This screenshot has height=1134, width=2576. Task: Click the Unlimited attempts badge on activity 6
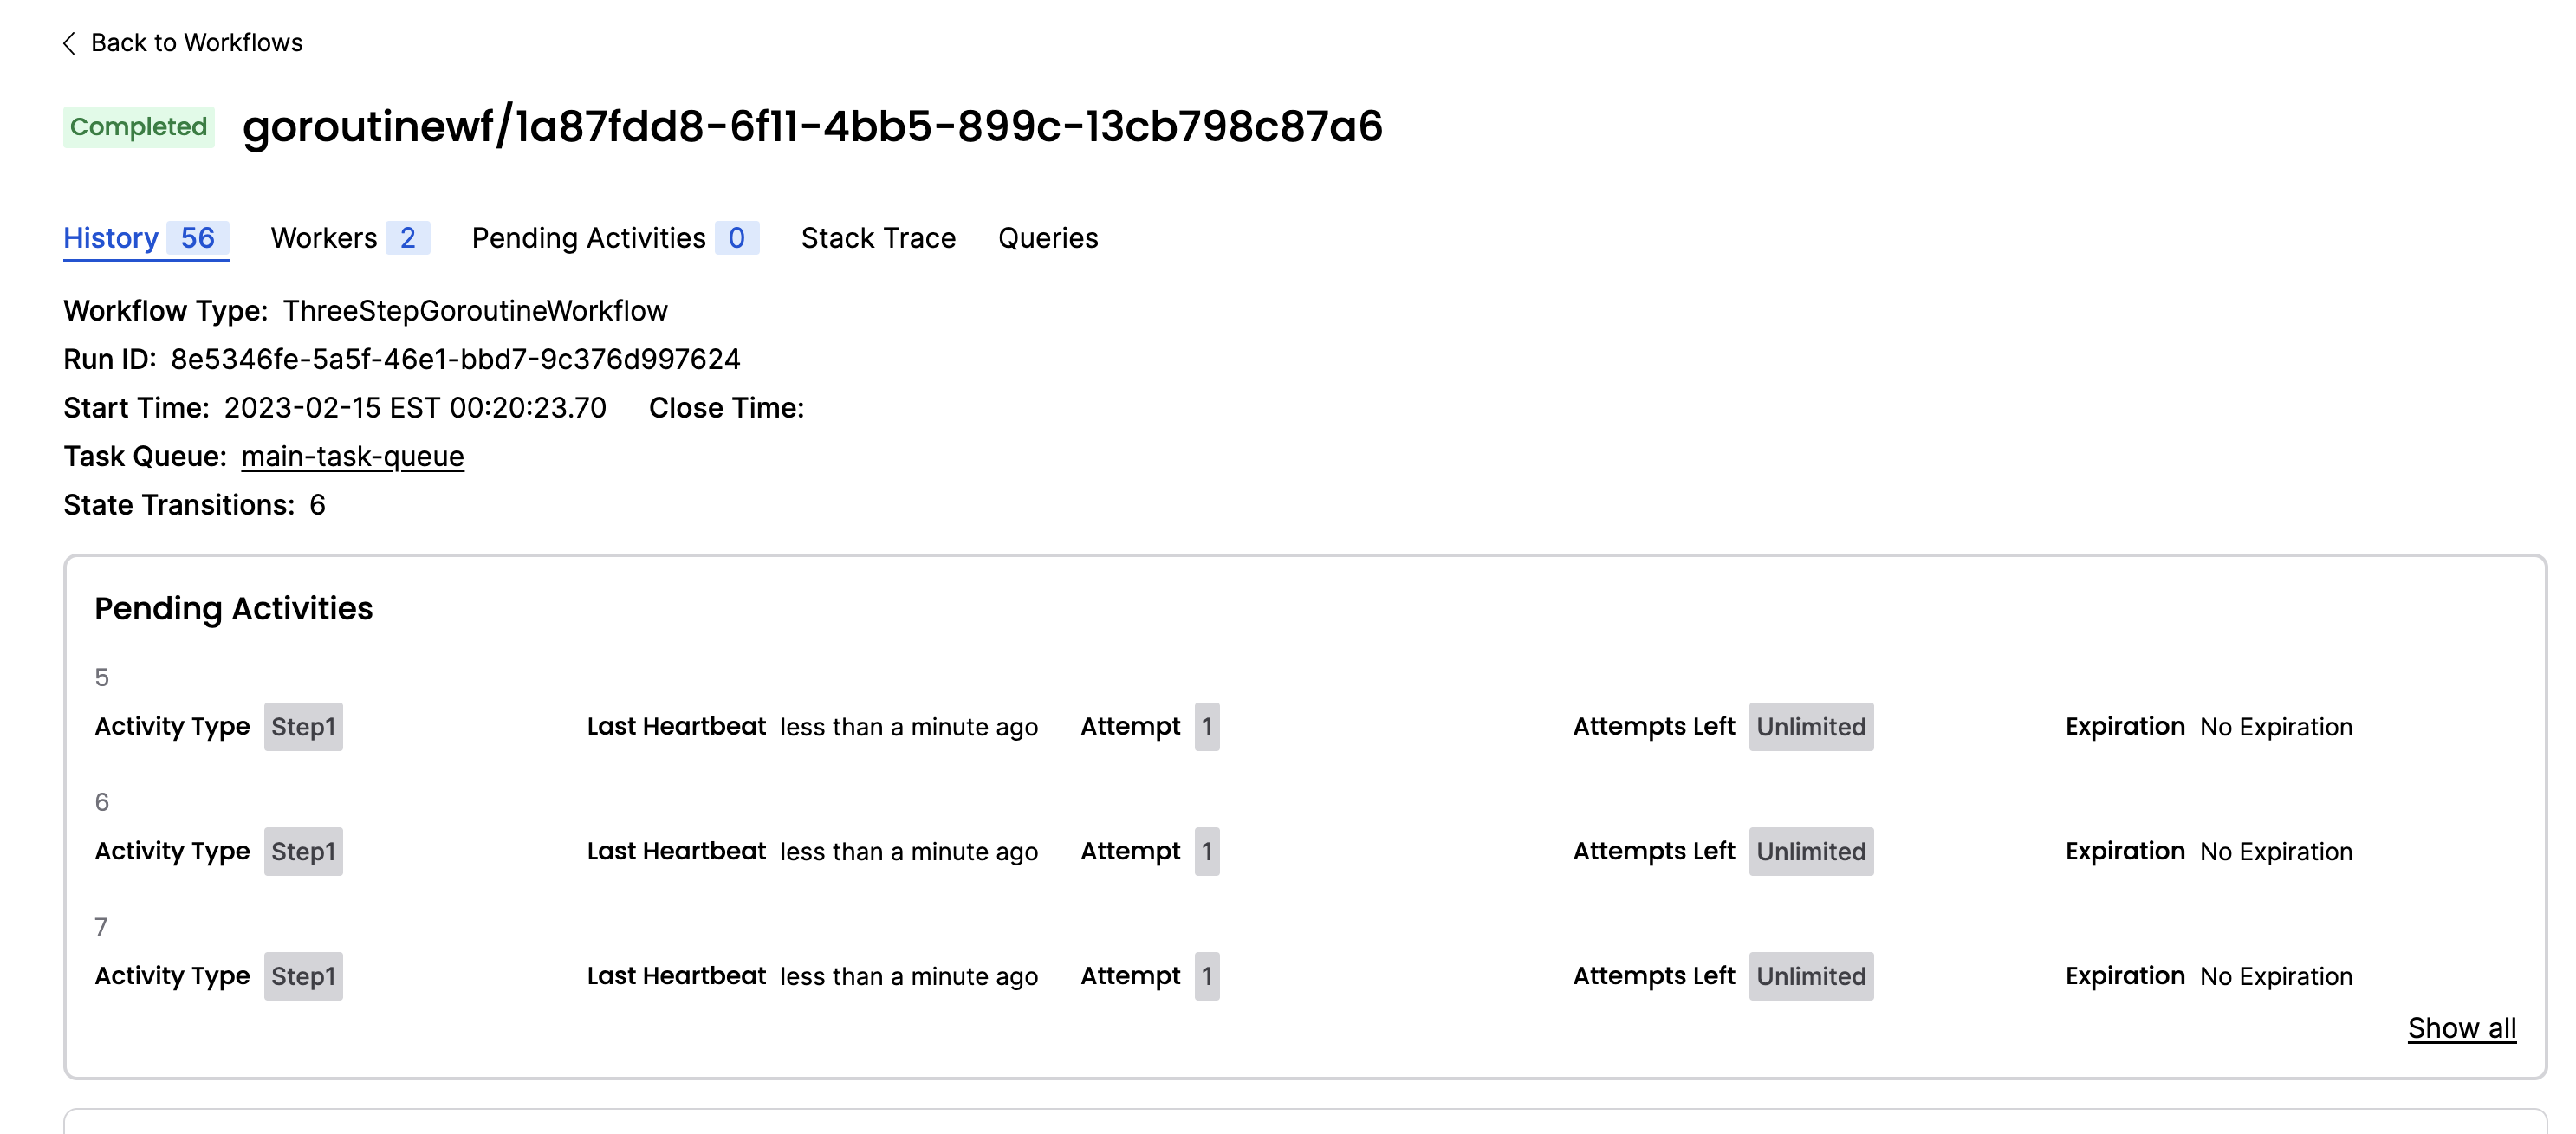1810,851
